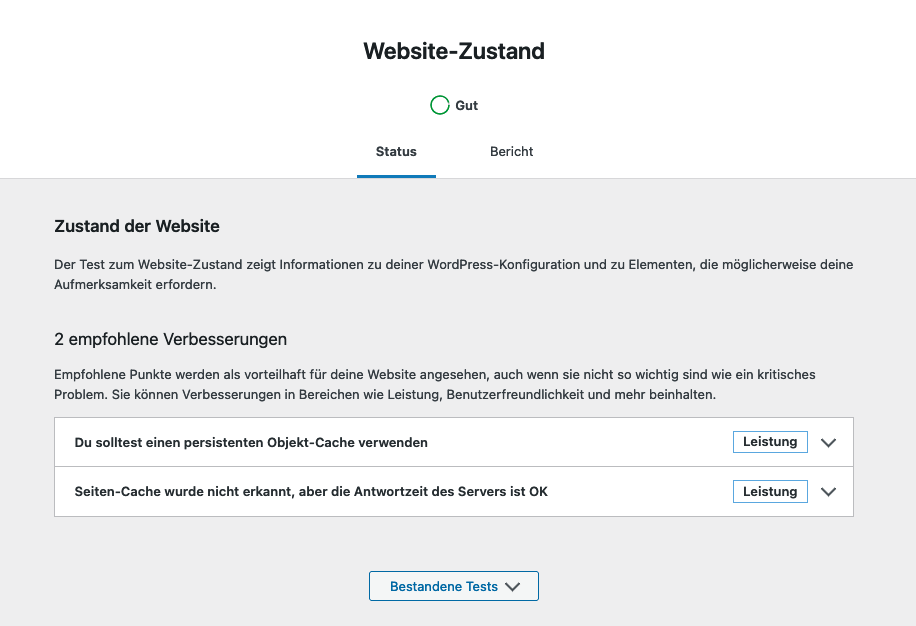Open the 'Du solltest einen persistenten Objekt-Cache verwenden' item
The height and width of the screenshot is (626, 916).
251,442
